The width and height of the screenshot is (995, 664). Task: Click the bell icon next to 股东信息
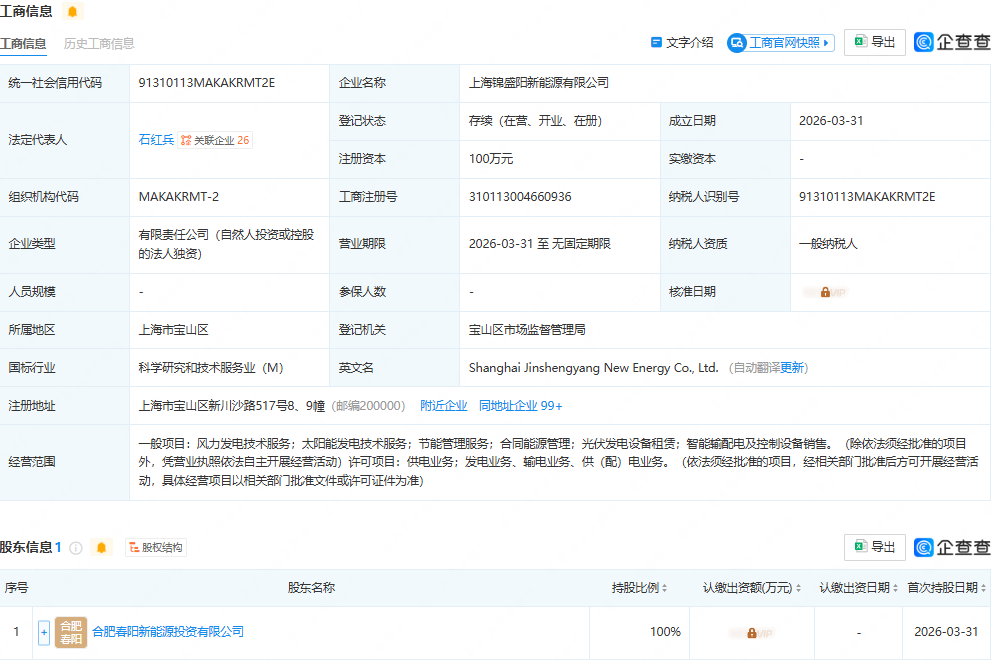coord(100,547)
